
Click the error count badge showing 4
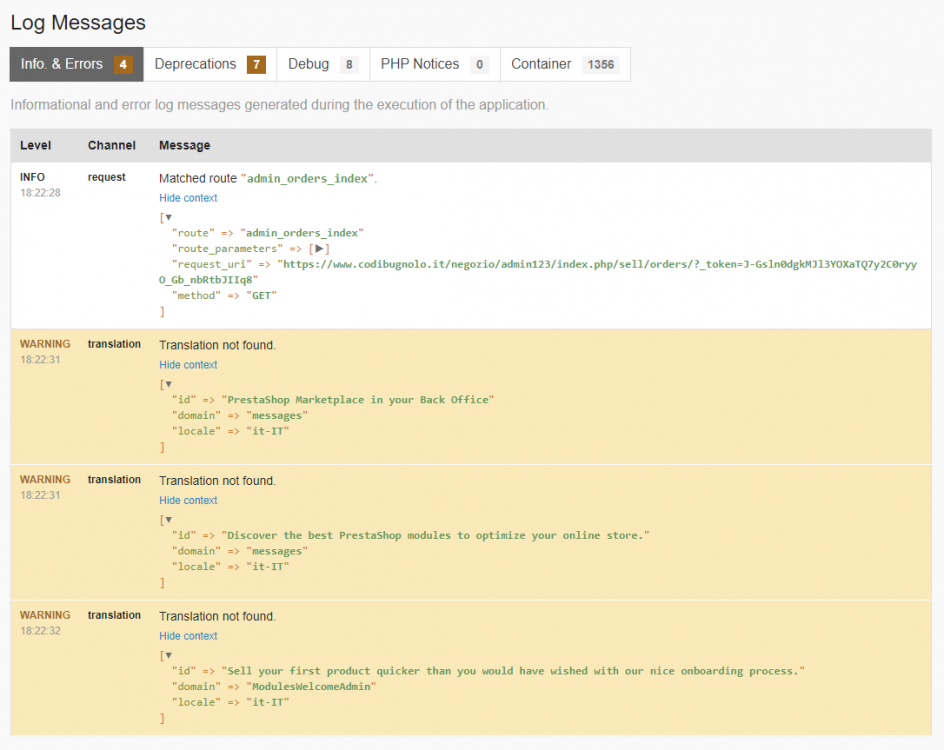124,63
